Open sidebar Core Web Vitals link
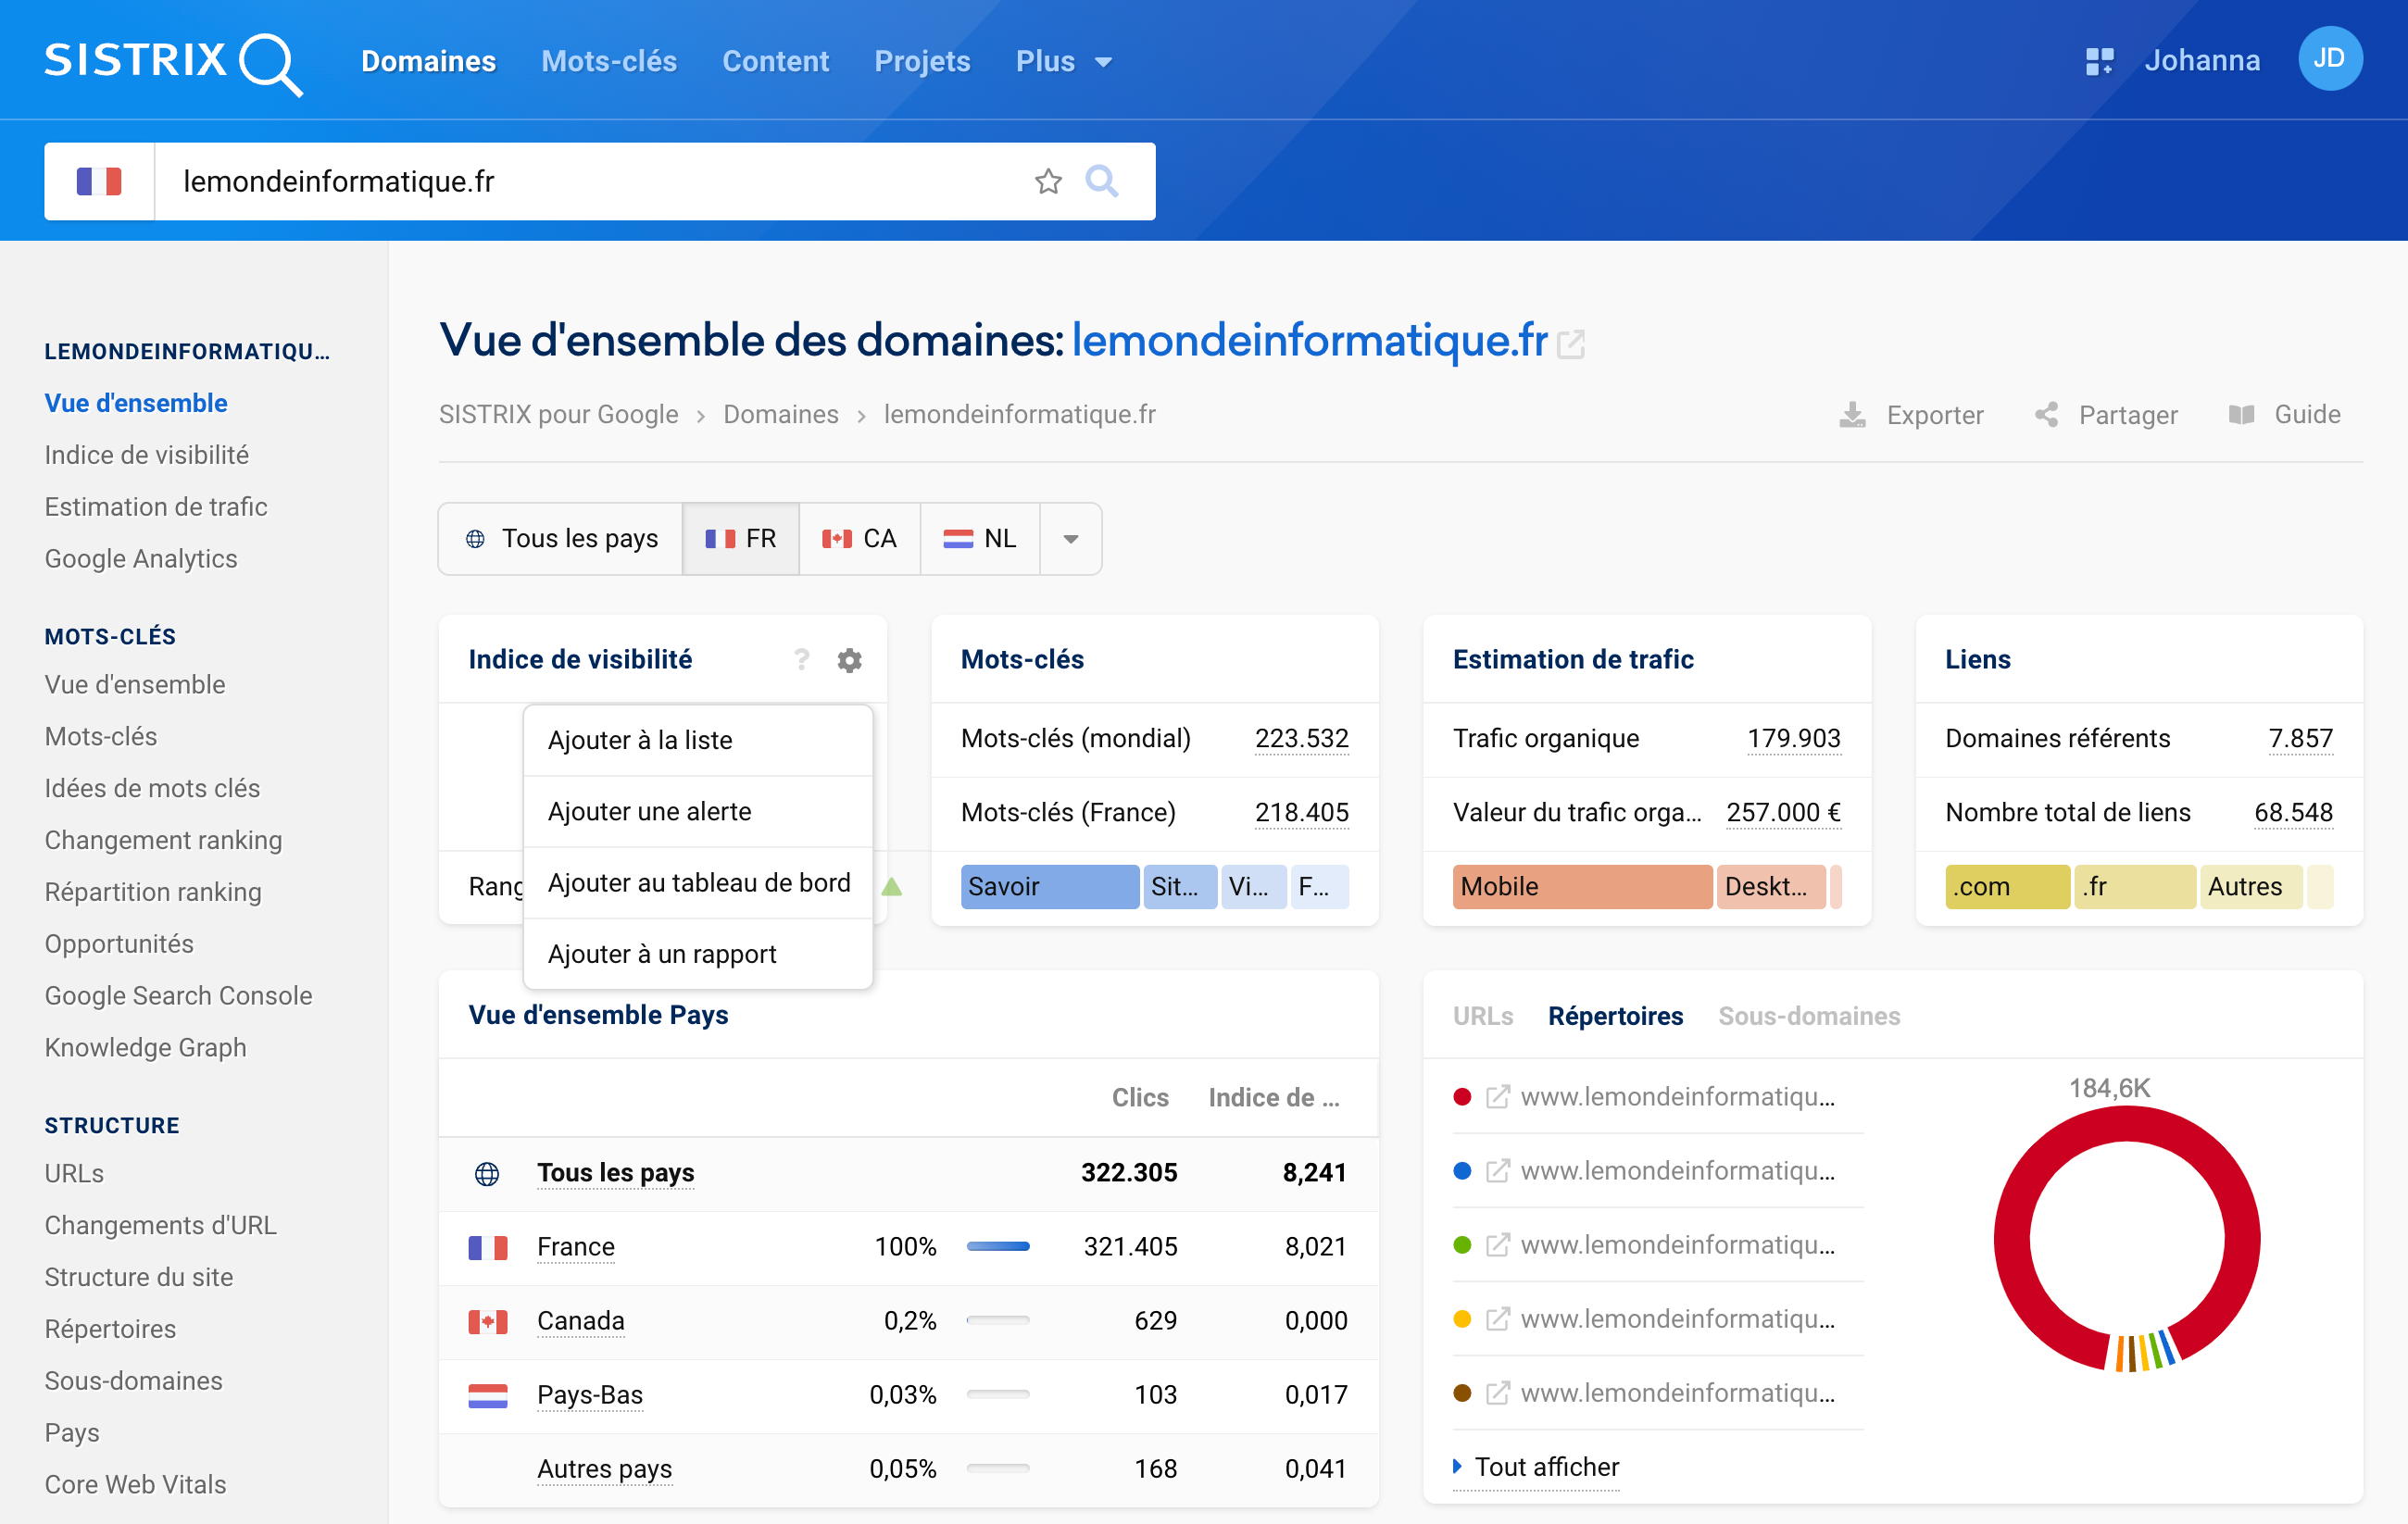 [135, 1484]
